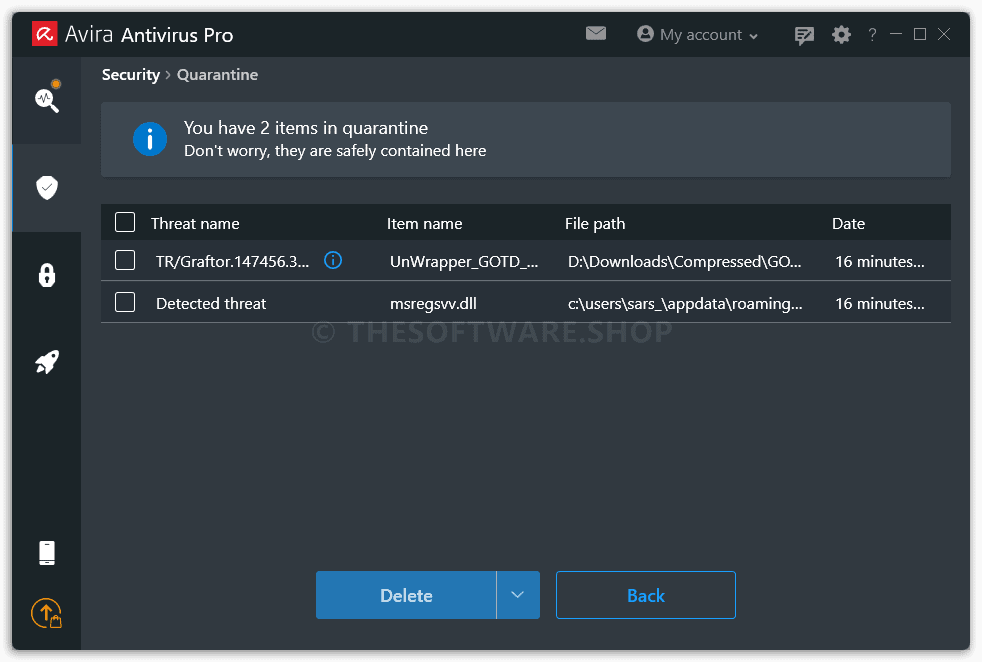
Task: Open the Status scan sidebar icon
Action: pyautogui.click(x=47, y=98)
